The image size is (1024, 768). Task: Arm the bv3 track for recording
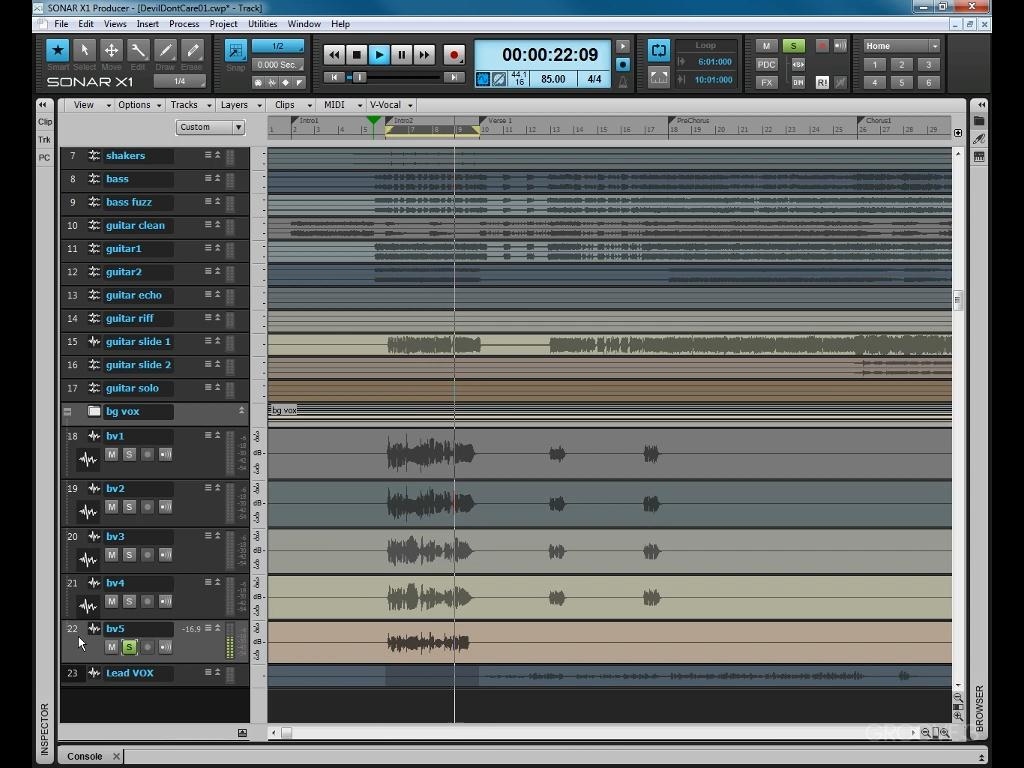click(148, 555)
